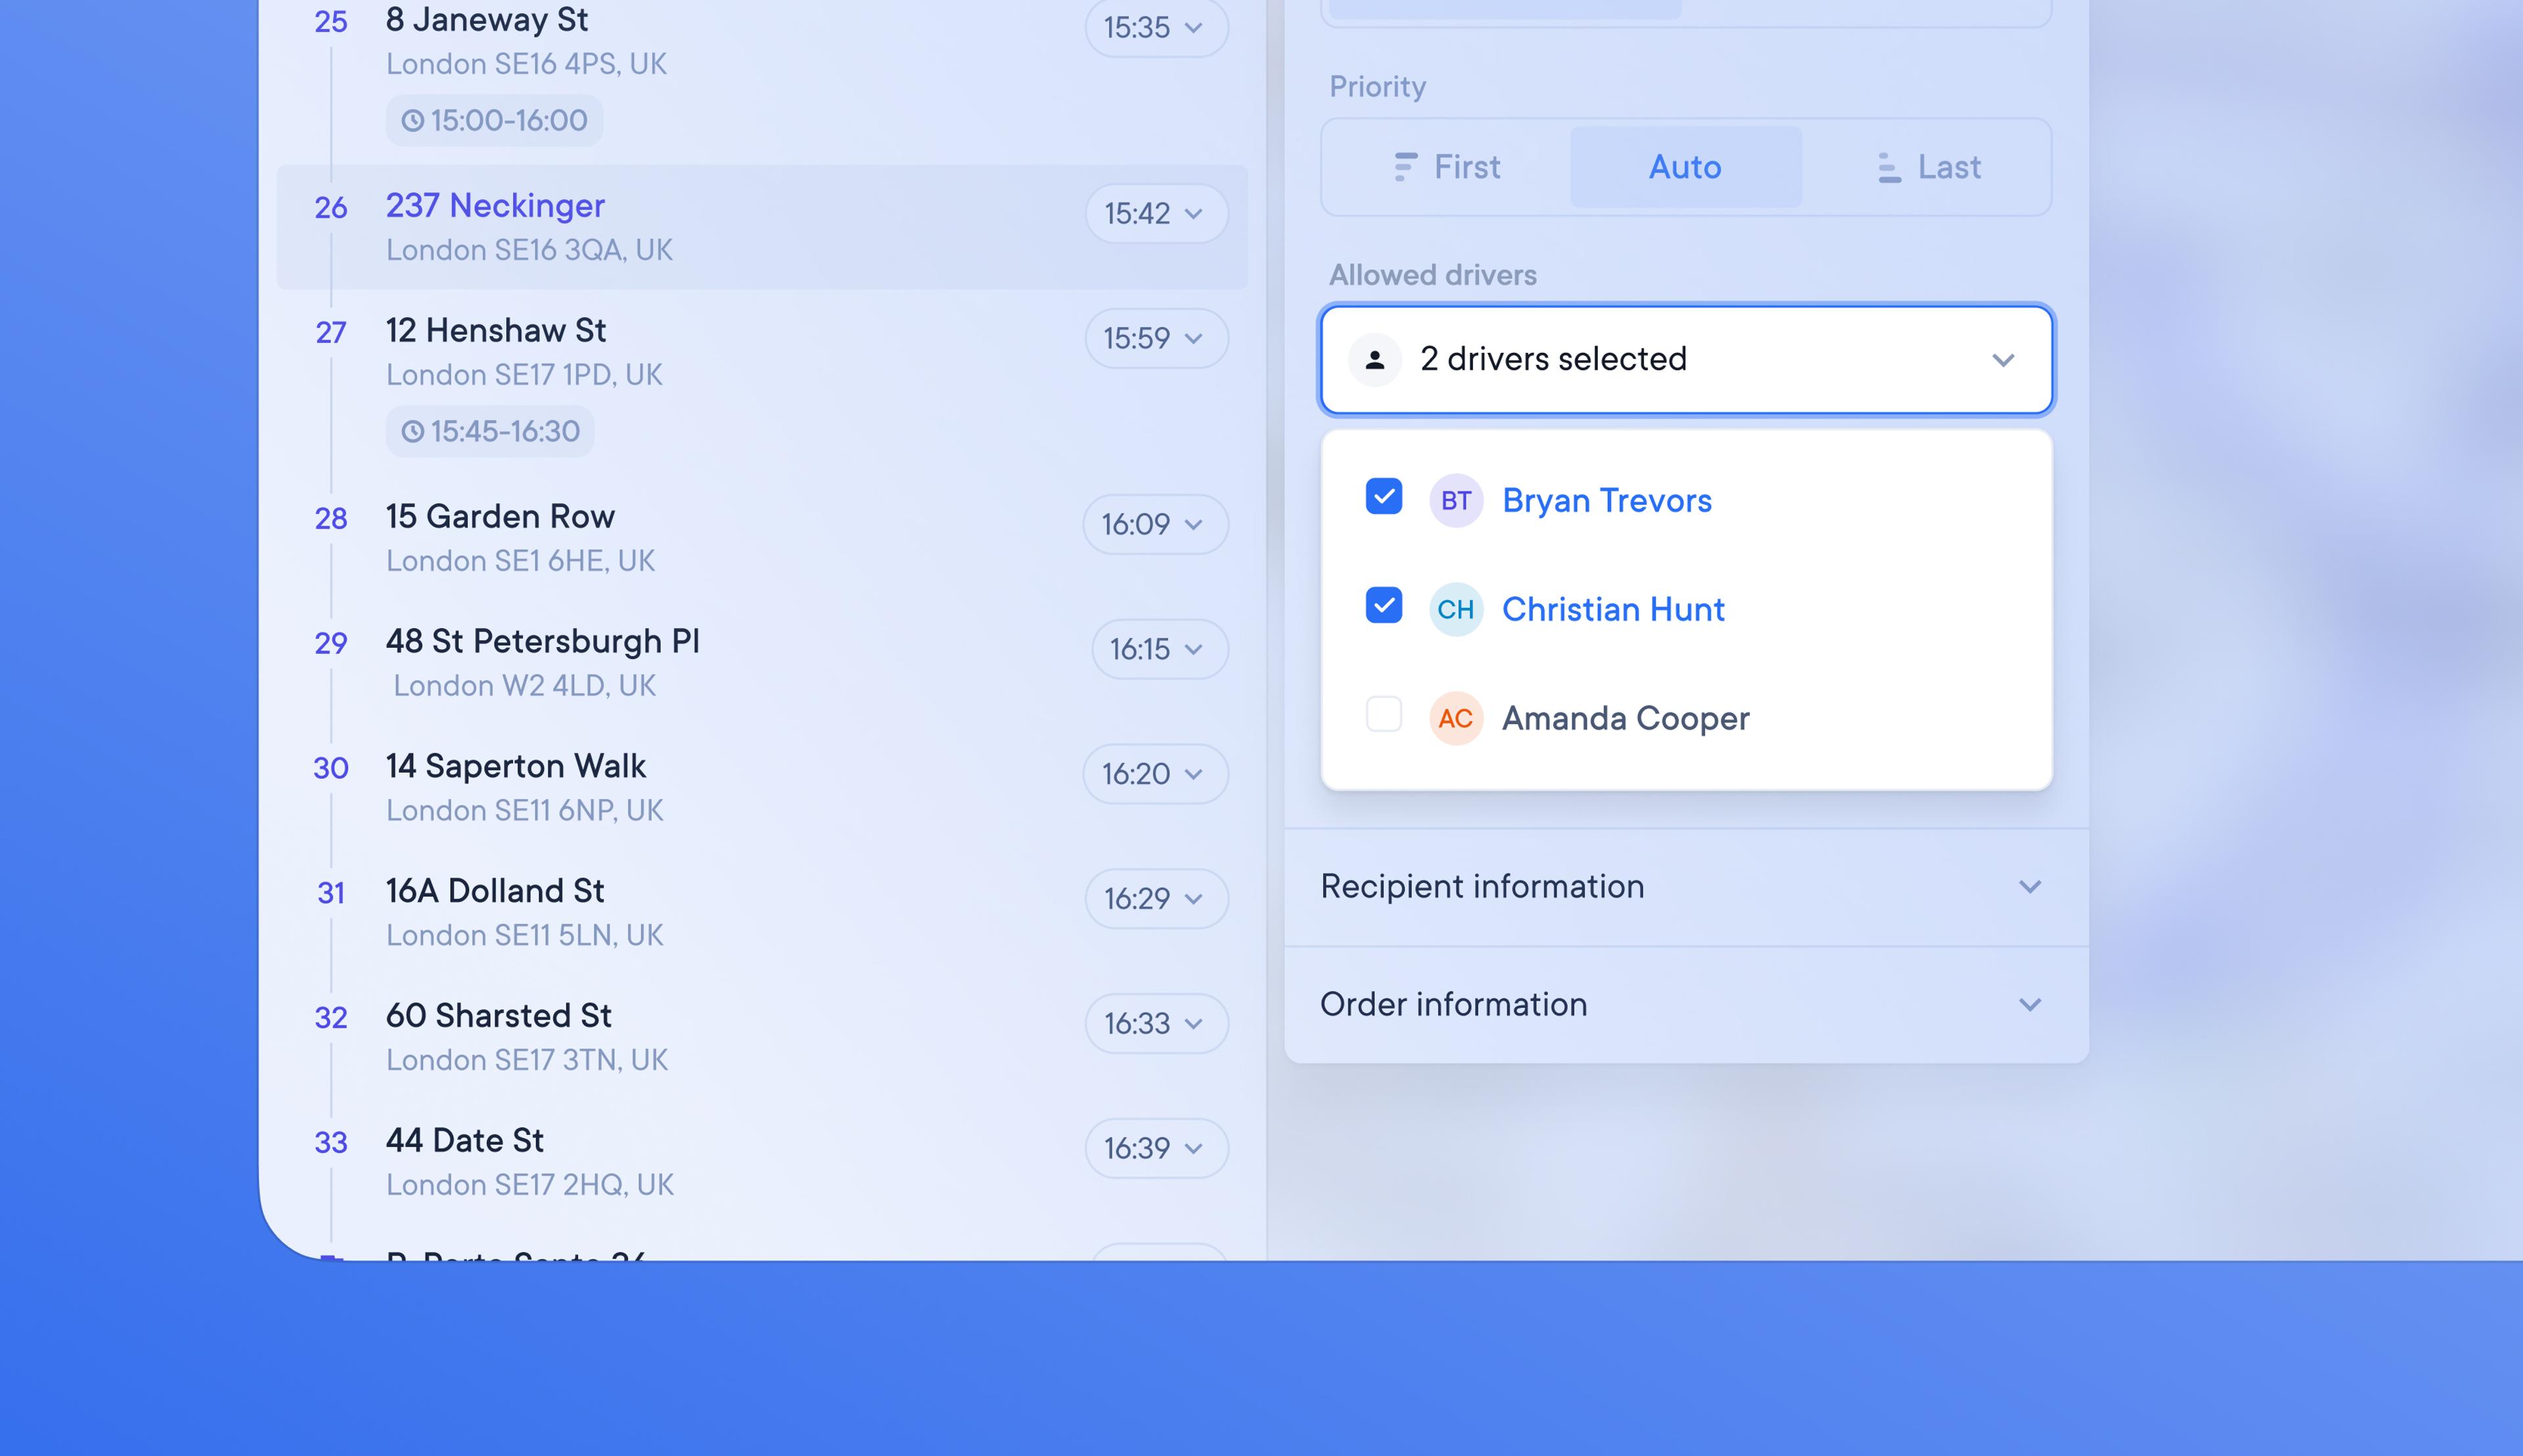Open the 16:09 time pill for 15 Garden Row

[1154, 524]
